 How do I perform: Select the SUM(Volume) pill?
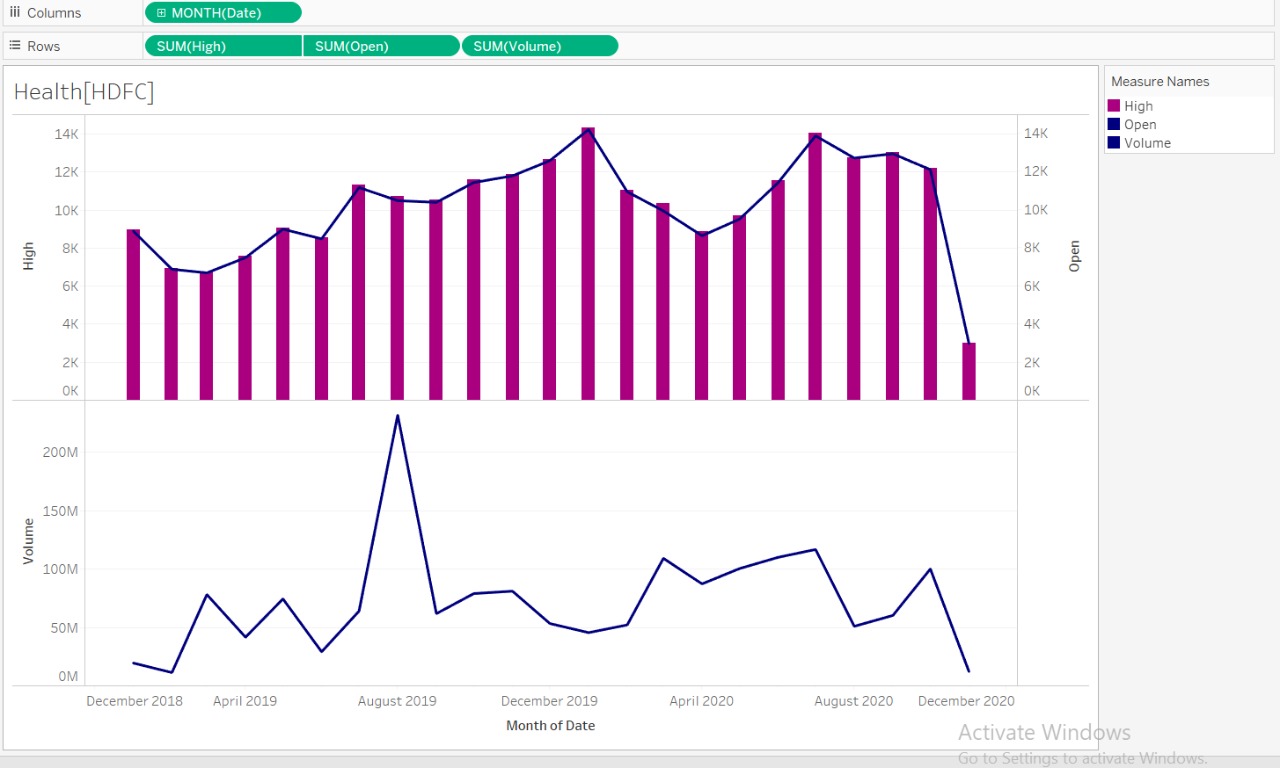pos(540,46)
